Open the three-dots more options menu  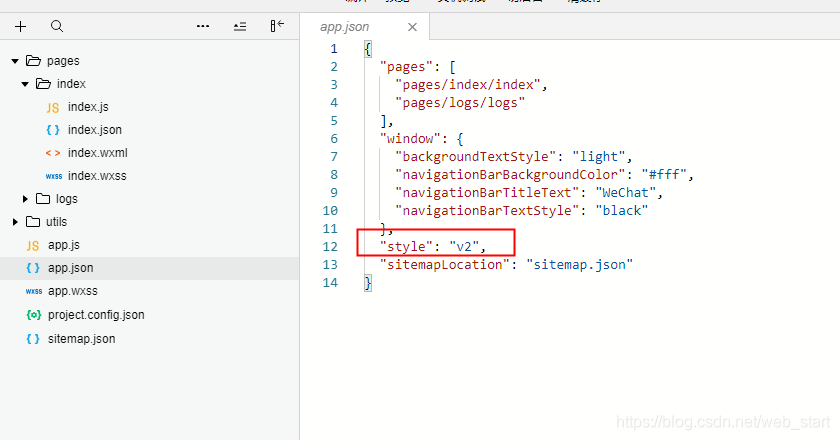[203, 26]
